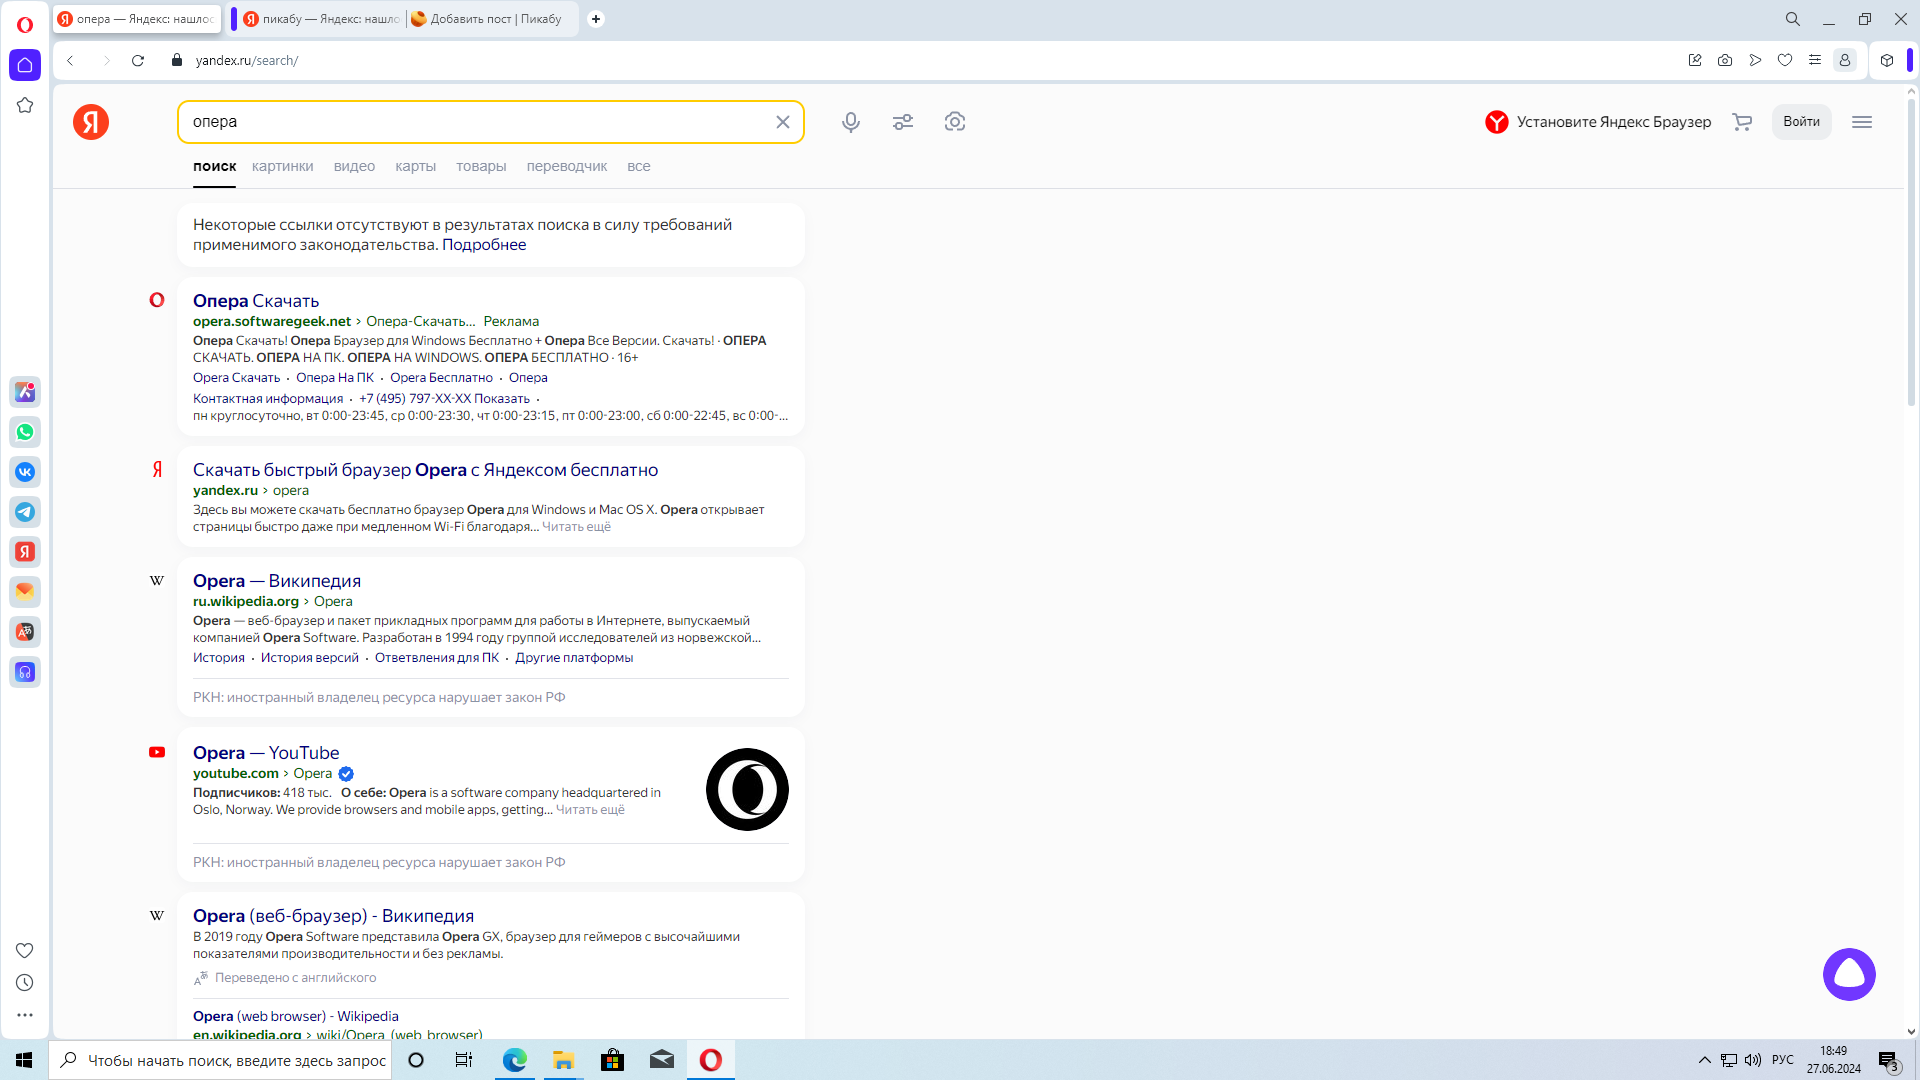
Task: Open the Windows notification center
Action: click(1888, 1060)
